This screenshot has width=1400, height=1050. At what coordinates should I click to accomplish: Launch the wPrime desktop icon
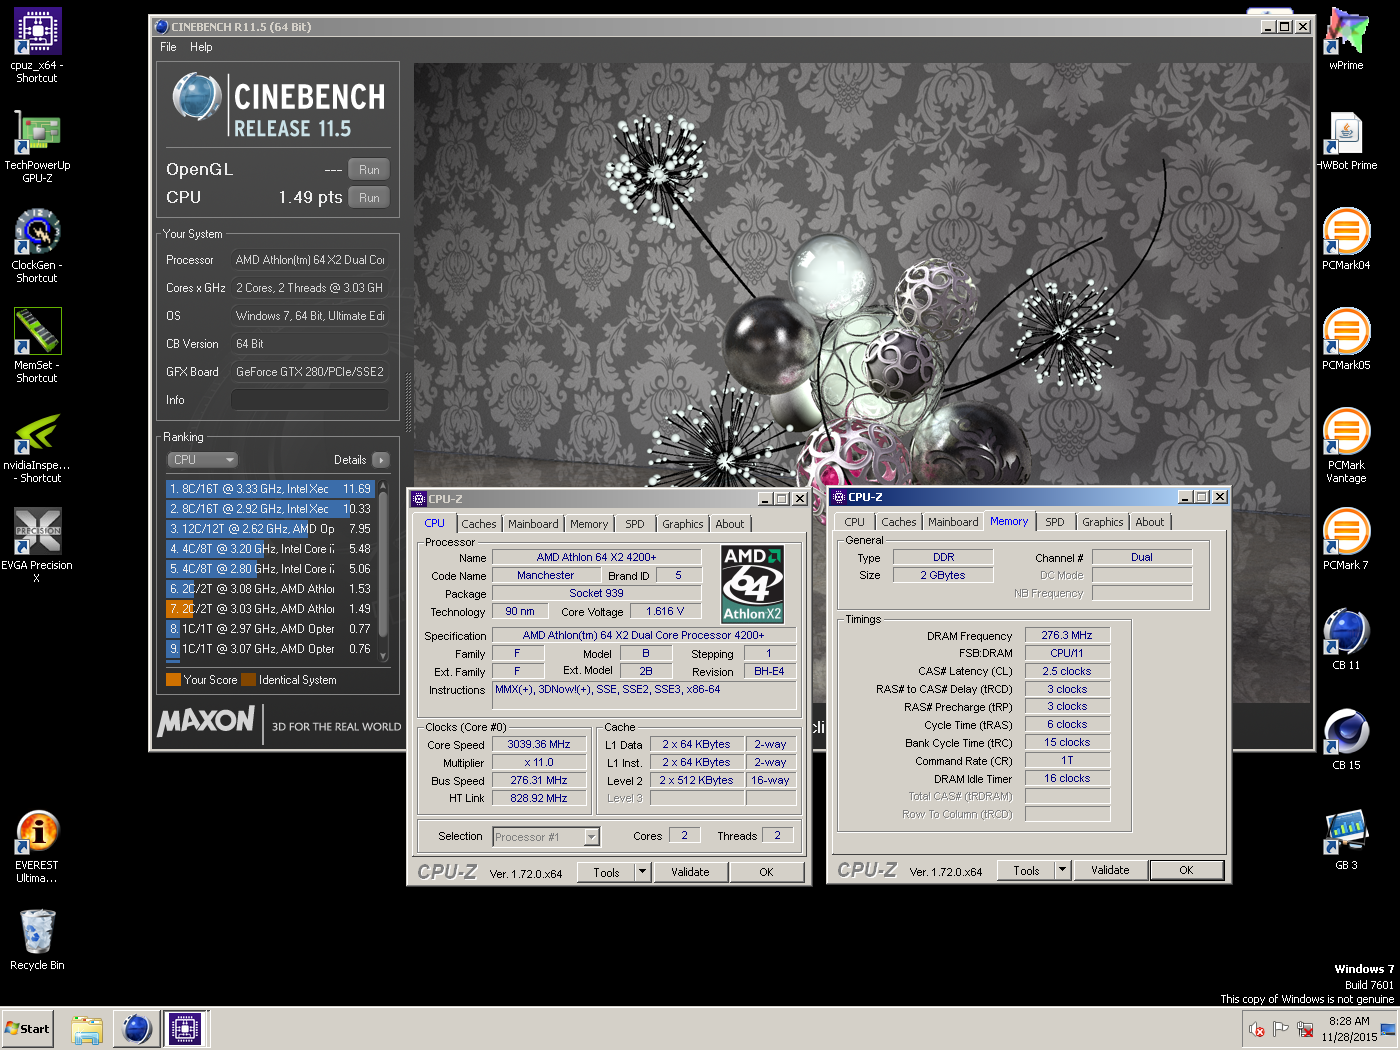(1346, 40)
